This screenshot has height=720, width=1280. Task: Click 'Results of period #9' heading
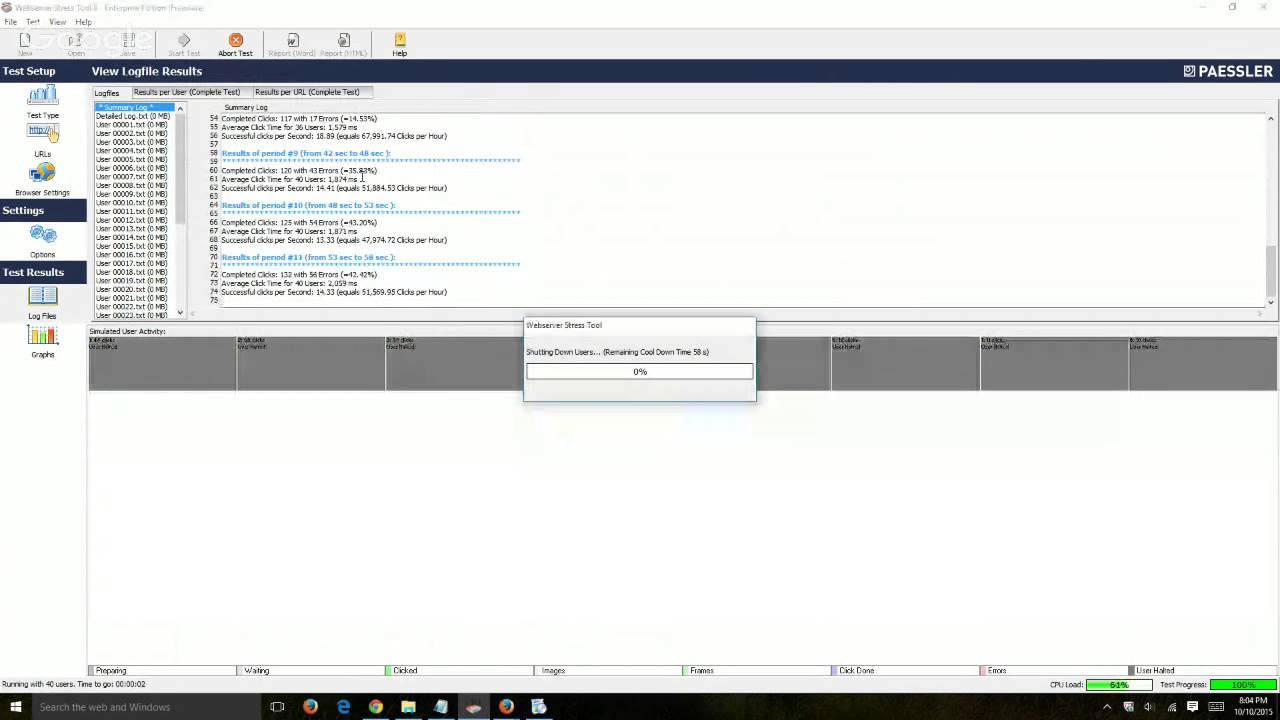[306, 153]
